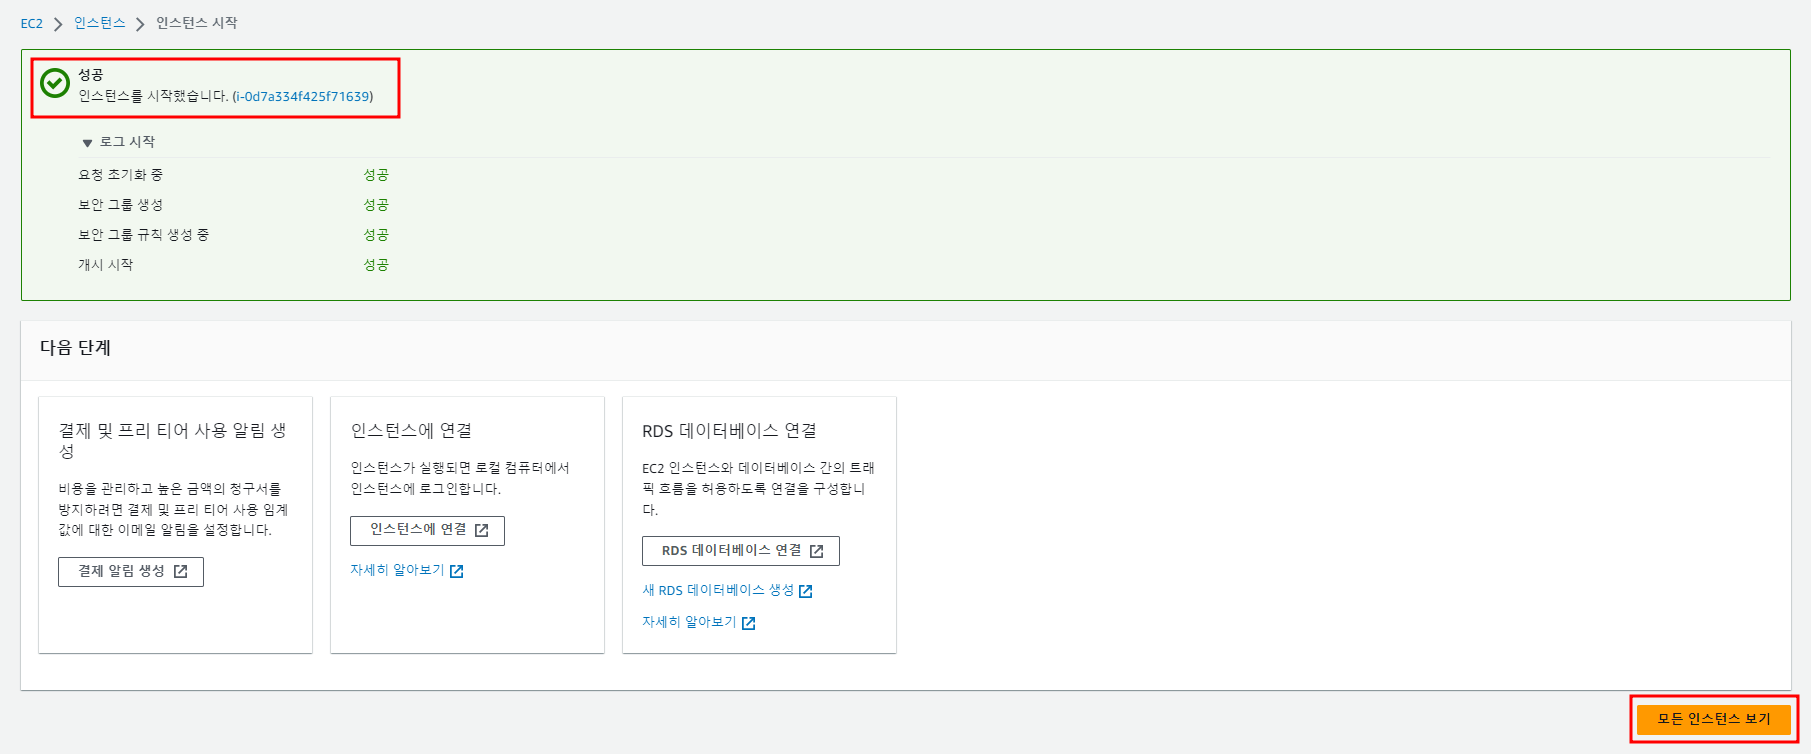Go to the 인스턴스 breadcrumb link

[x=100, y=23]
